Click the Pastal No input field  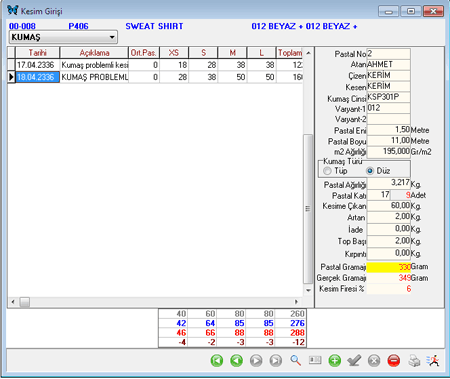coord(388,54)
